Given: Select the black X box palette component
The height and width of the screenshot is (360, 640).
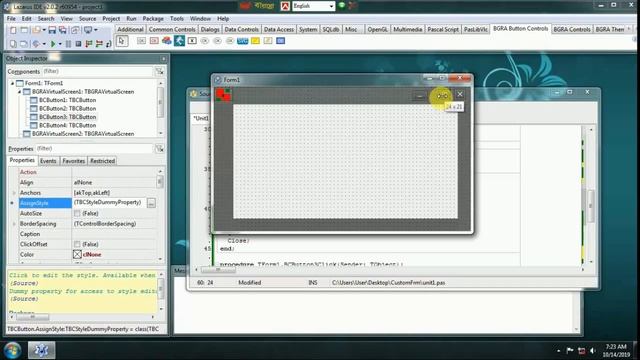Looking at the screenshot, I should tap(192, 41).
